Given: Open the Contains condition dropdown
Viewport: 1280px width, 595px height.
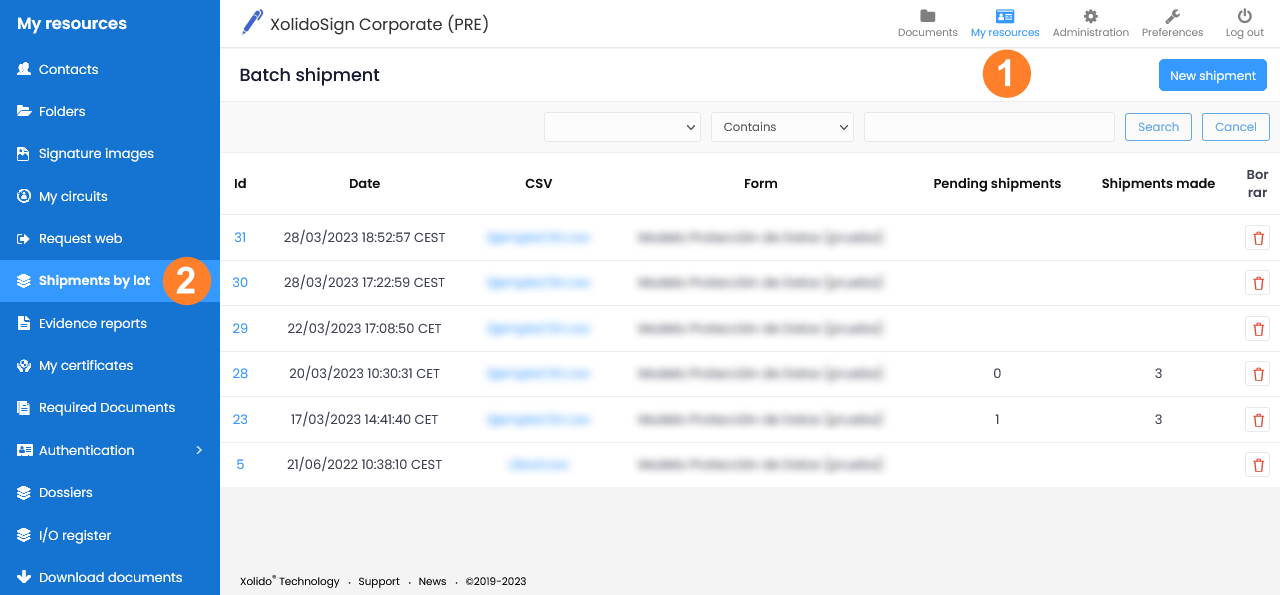Looking at the screenshot, I should point(782,127).
